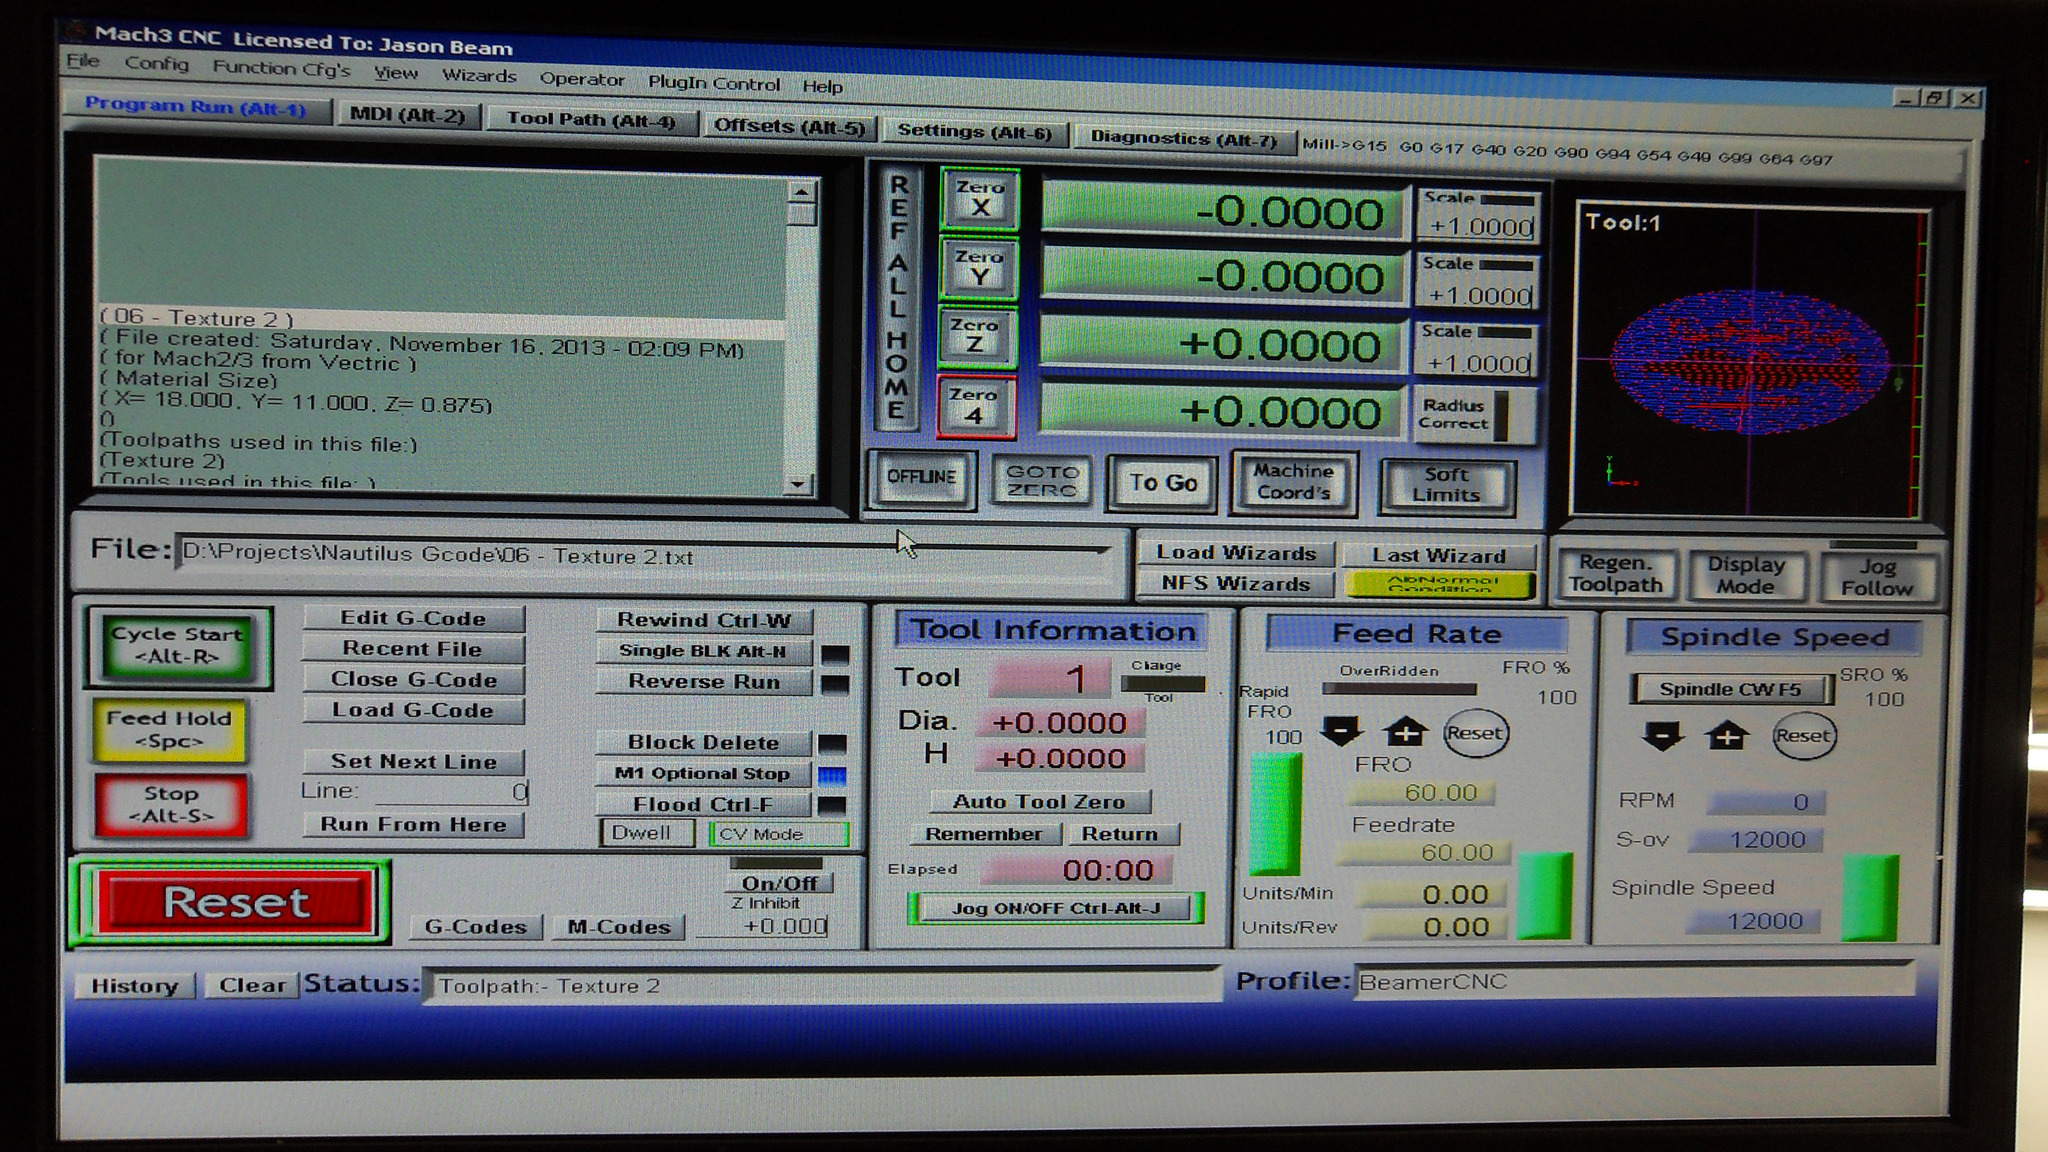Click the spindle speed decrease arrow
Image resolution: width=2048 pixels, height=1152 pixels.
click(1662, 737)
